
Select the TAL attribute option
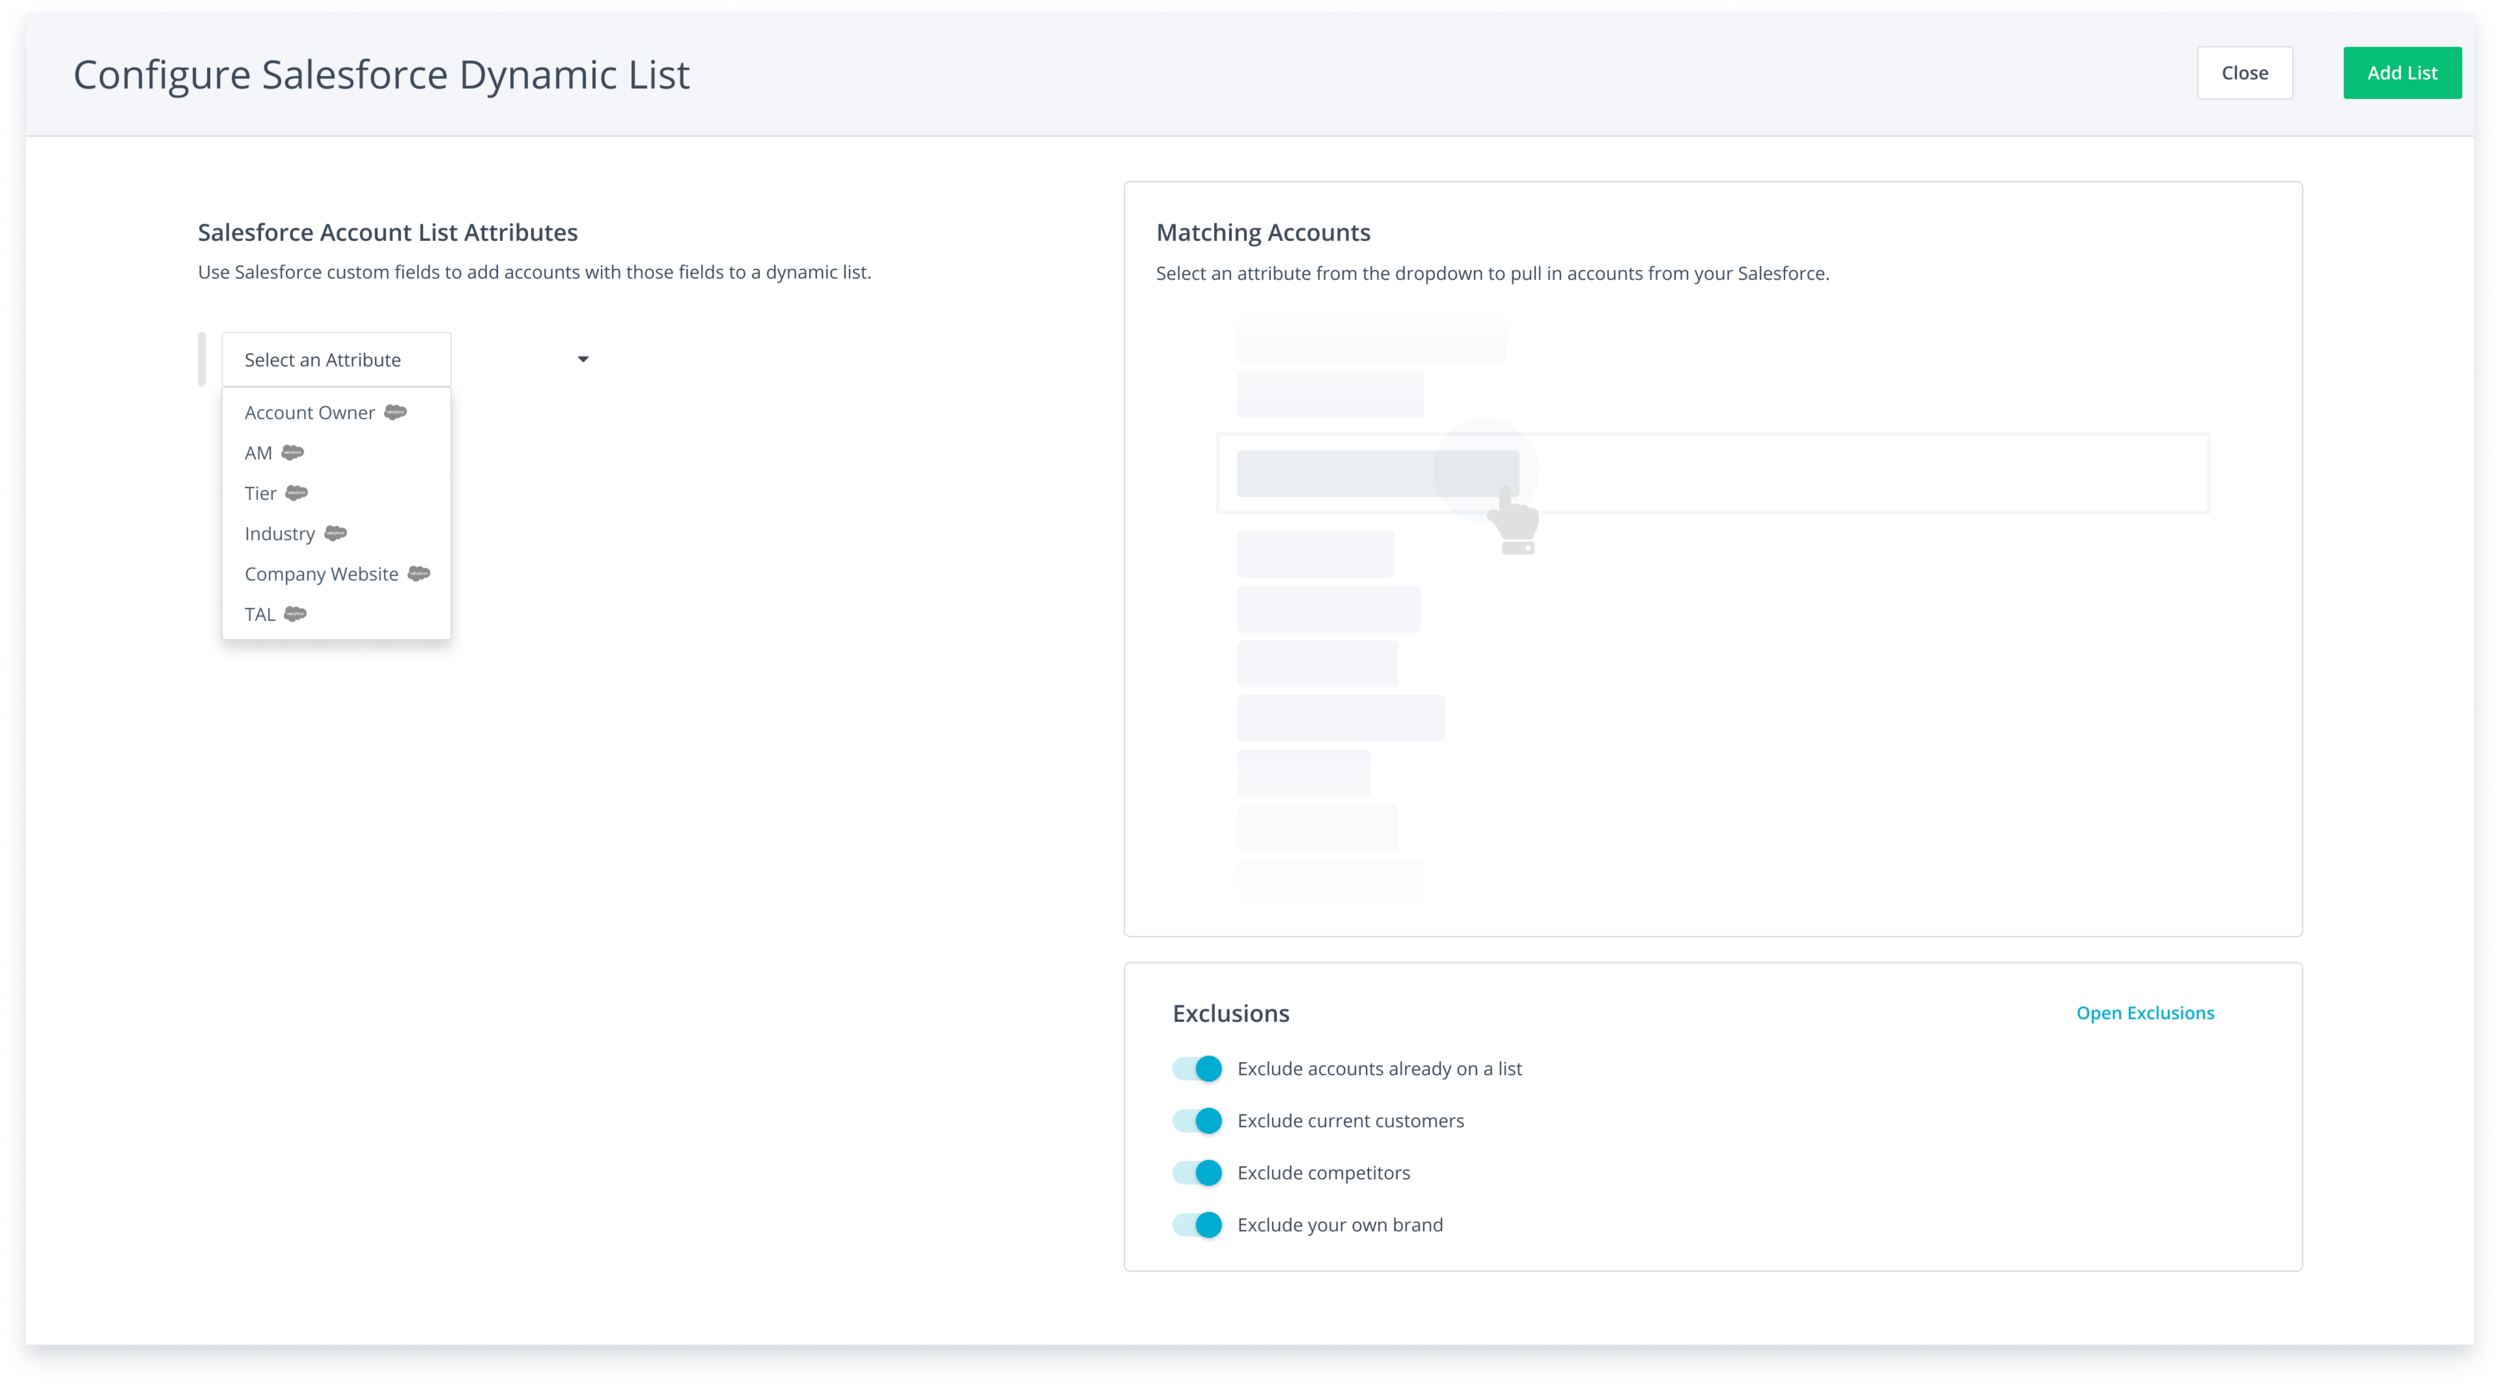(x=336, y=614)
